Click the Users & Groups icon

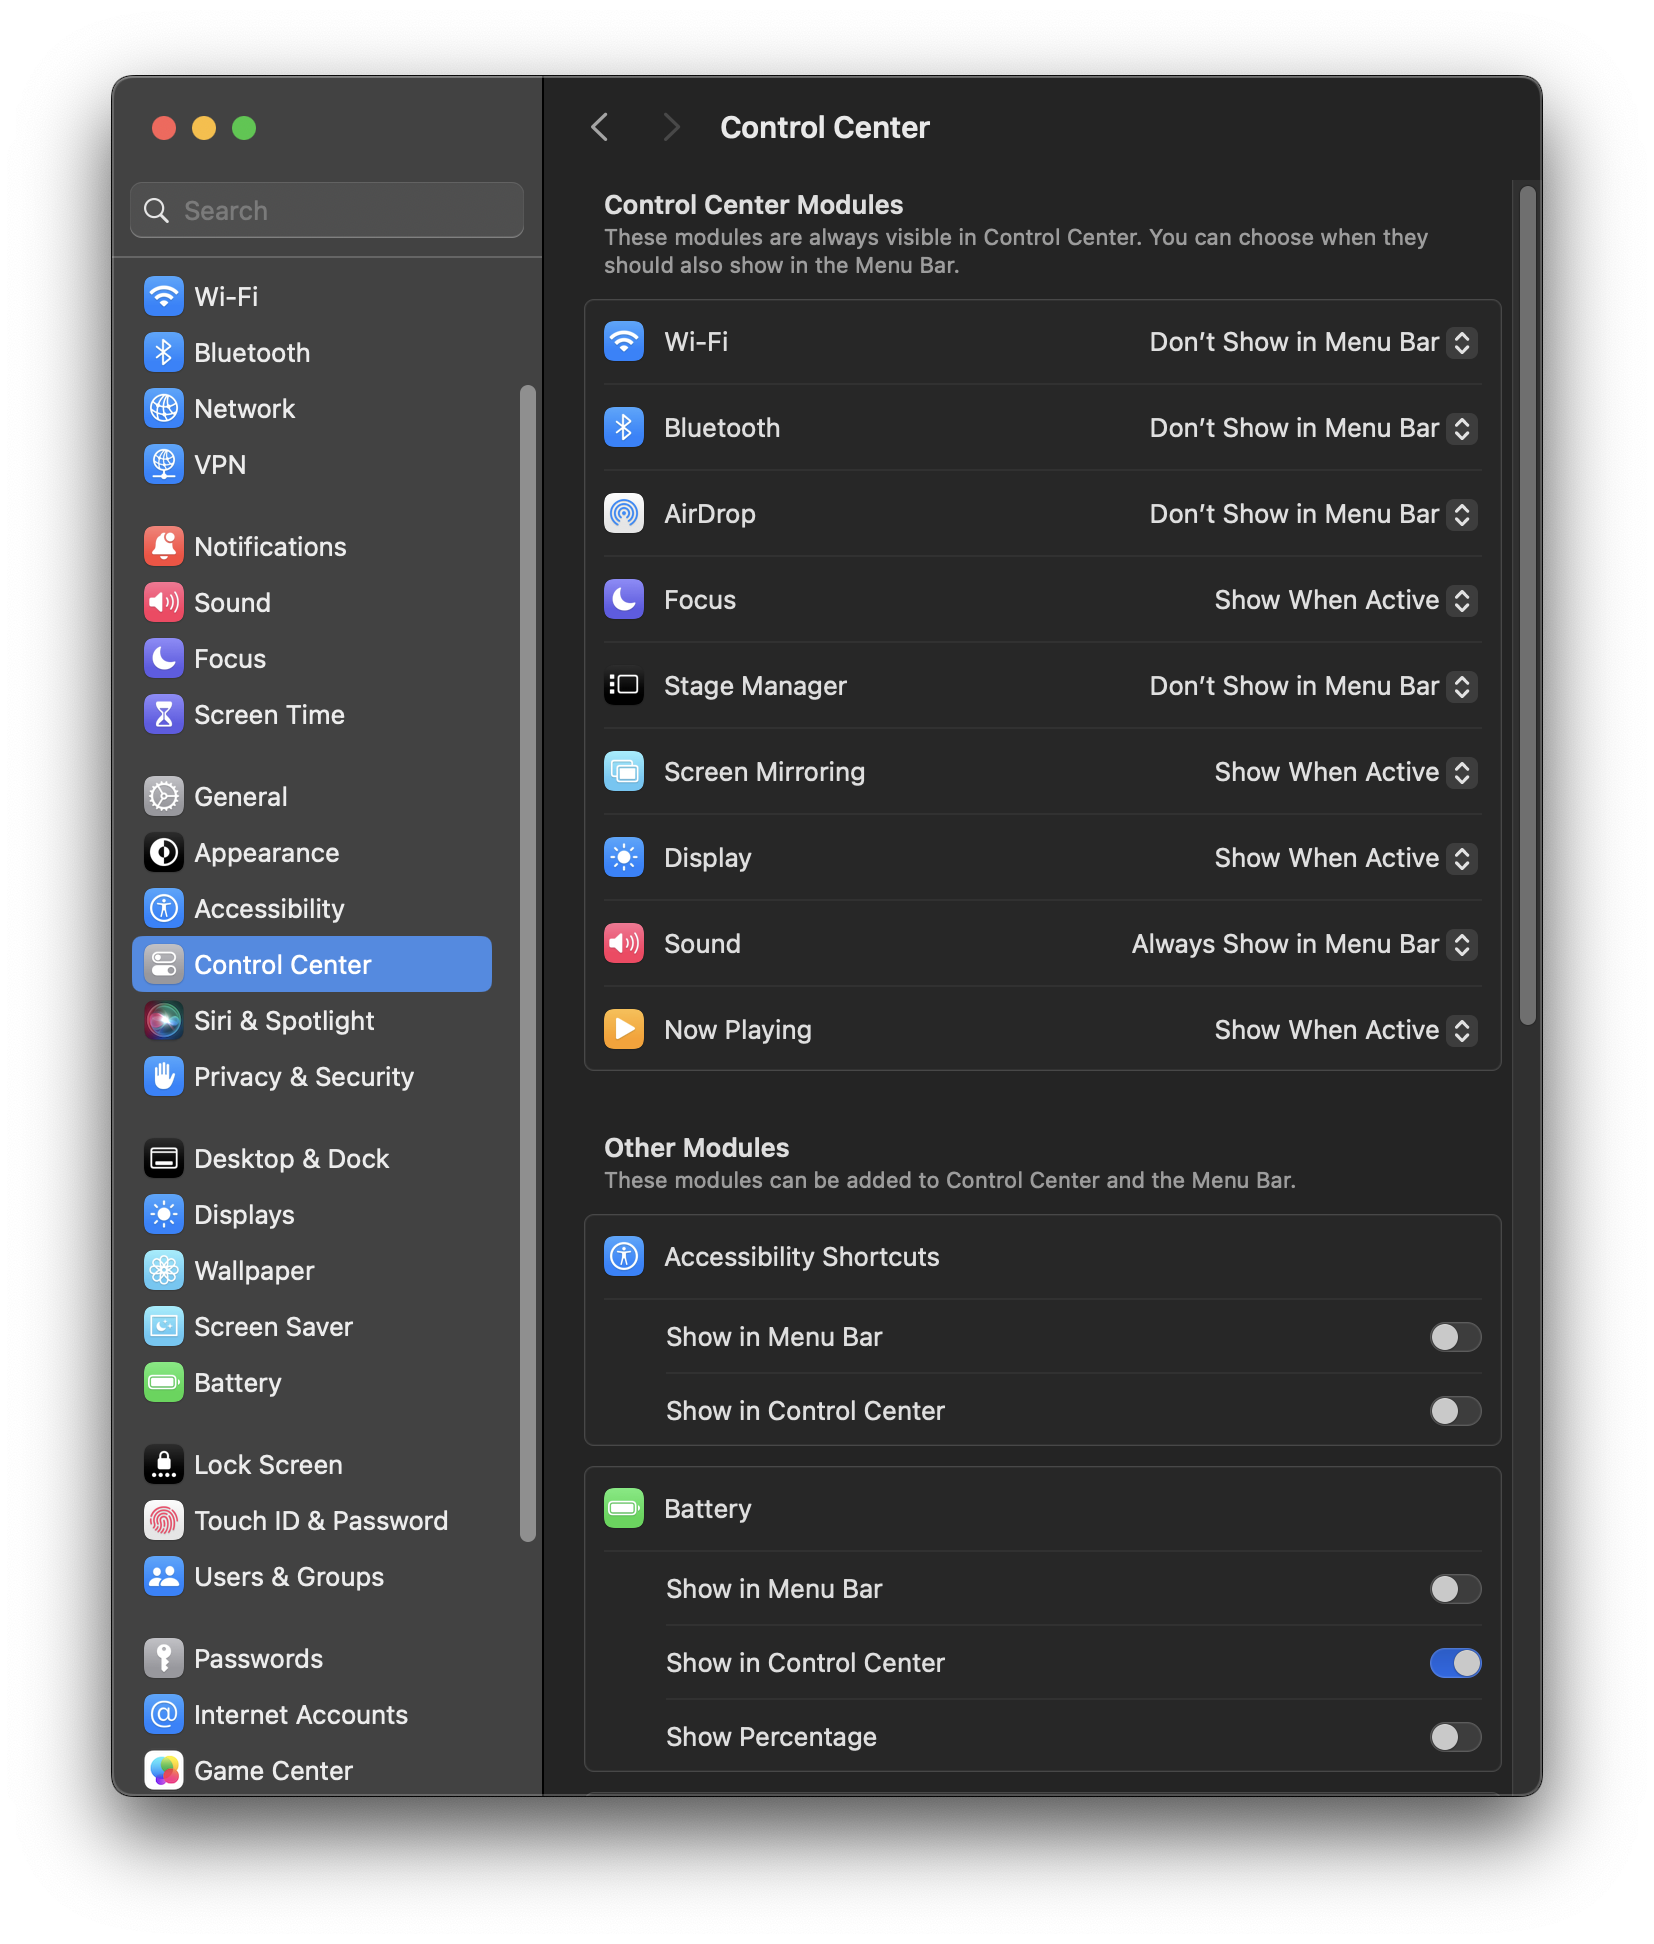(164, 1576)
